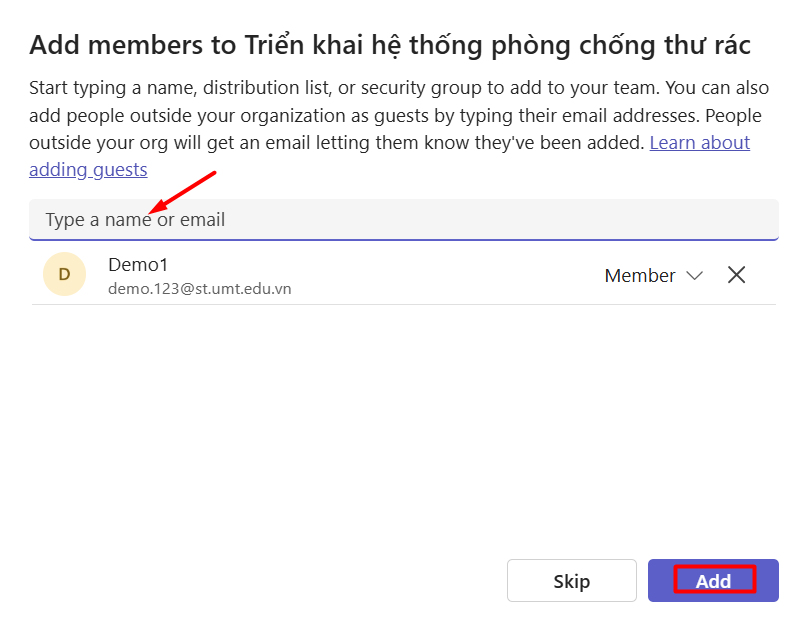This screenshot has height=627, width=807.
Task: Expand the Member role chevron arrow
Action: [695, 276]
